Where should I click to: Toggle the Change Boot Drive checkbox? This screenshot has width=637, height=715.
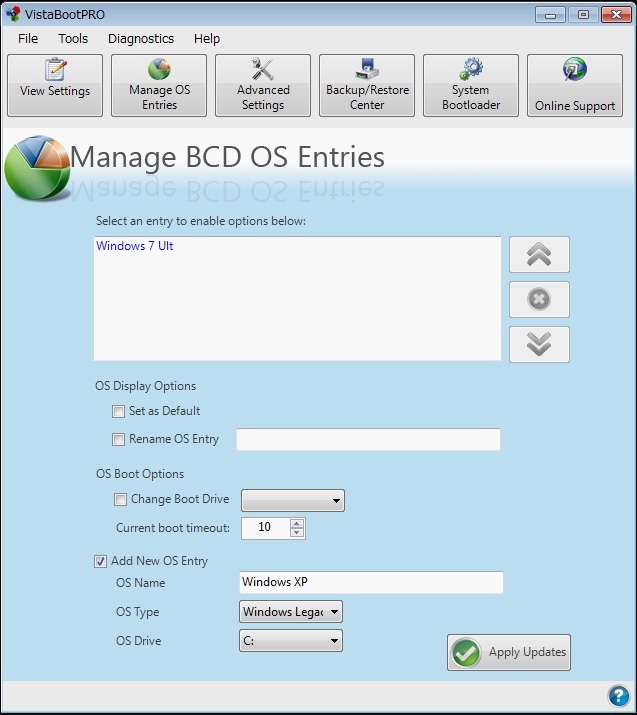point(121,499)
